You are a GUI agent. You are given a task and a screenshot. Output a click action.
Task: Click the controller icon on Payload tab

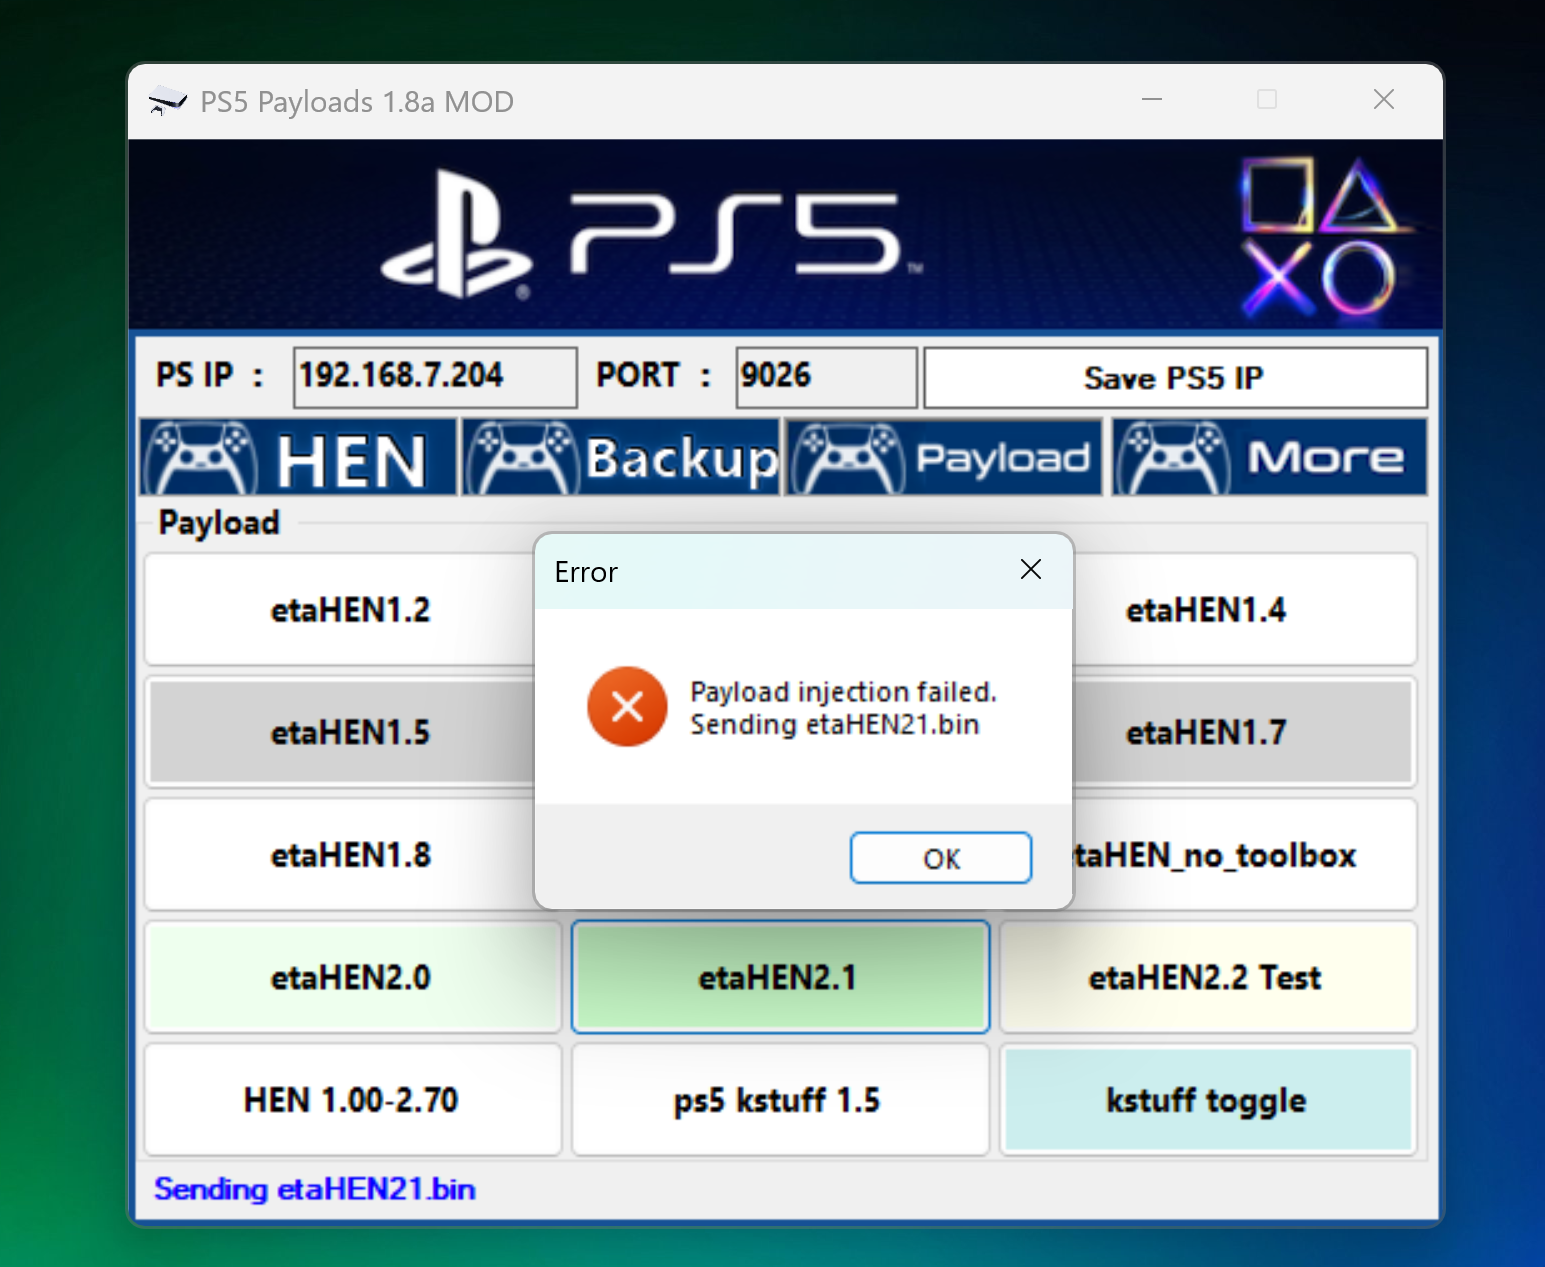pyautogui.click(x=848, y=458)
